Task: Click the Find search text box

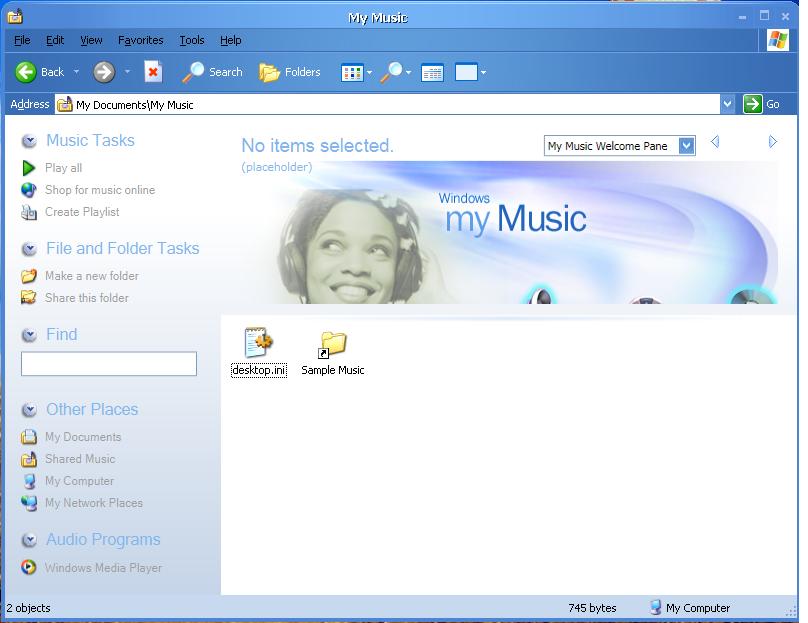Action: click(x=109, y=364)
